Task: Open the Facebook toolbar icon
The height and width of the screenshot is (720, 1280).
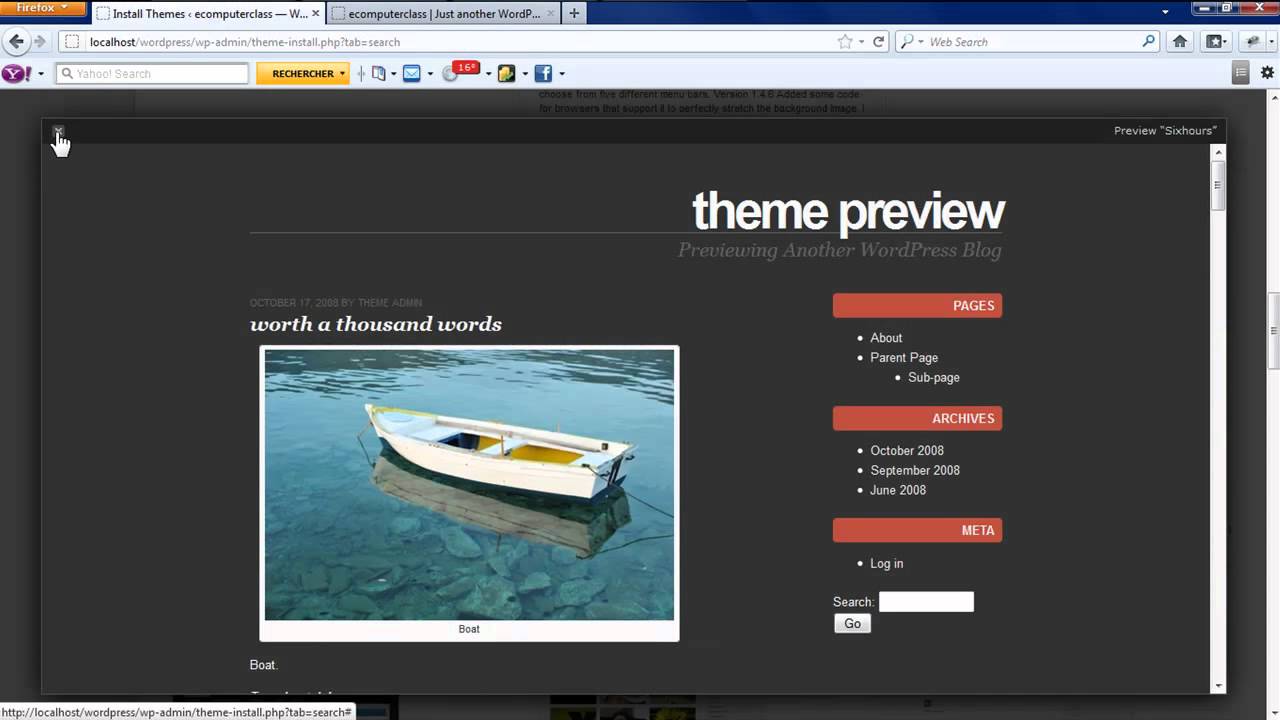Action: [x=543, y=73]
